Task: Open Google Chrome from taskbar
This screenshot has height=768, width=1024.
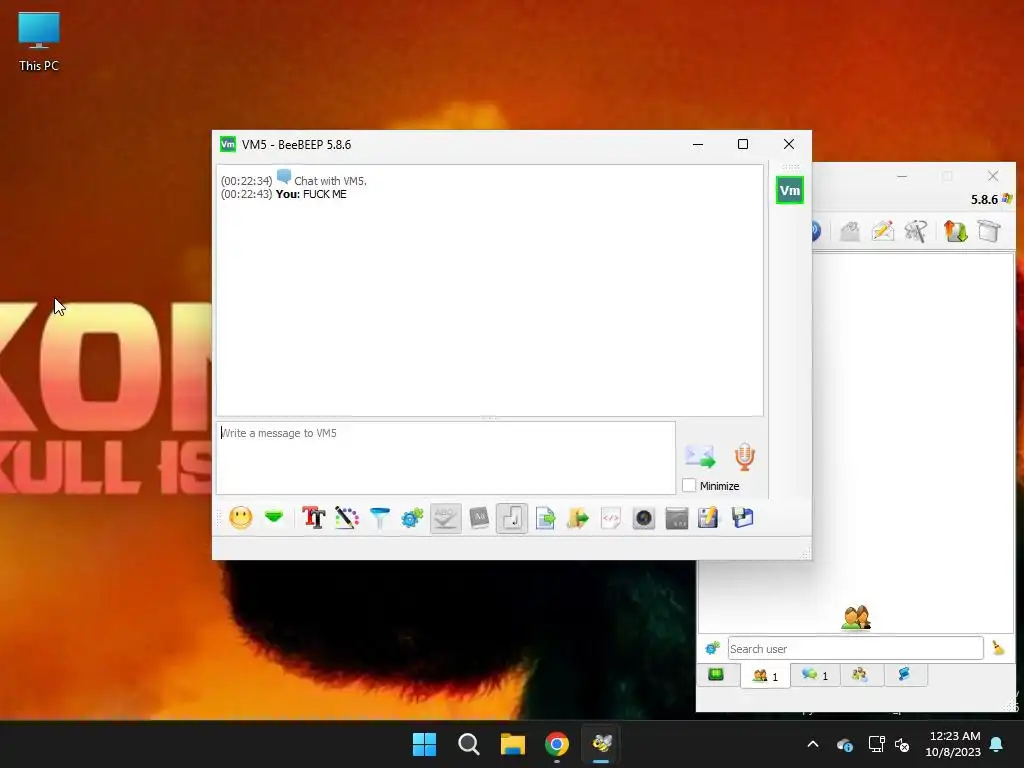Action: click(x=557, y=744)
